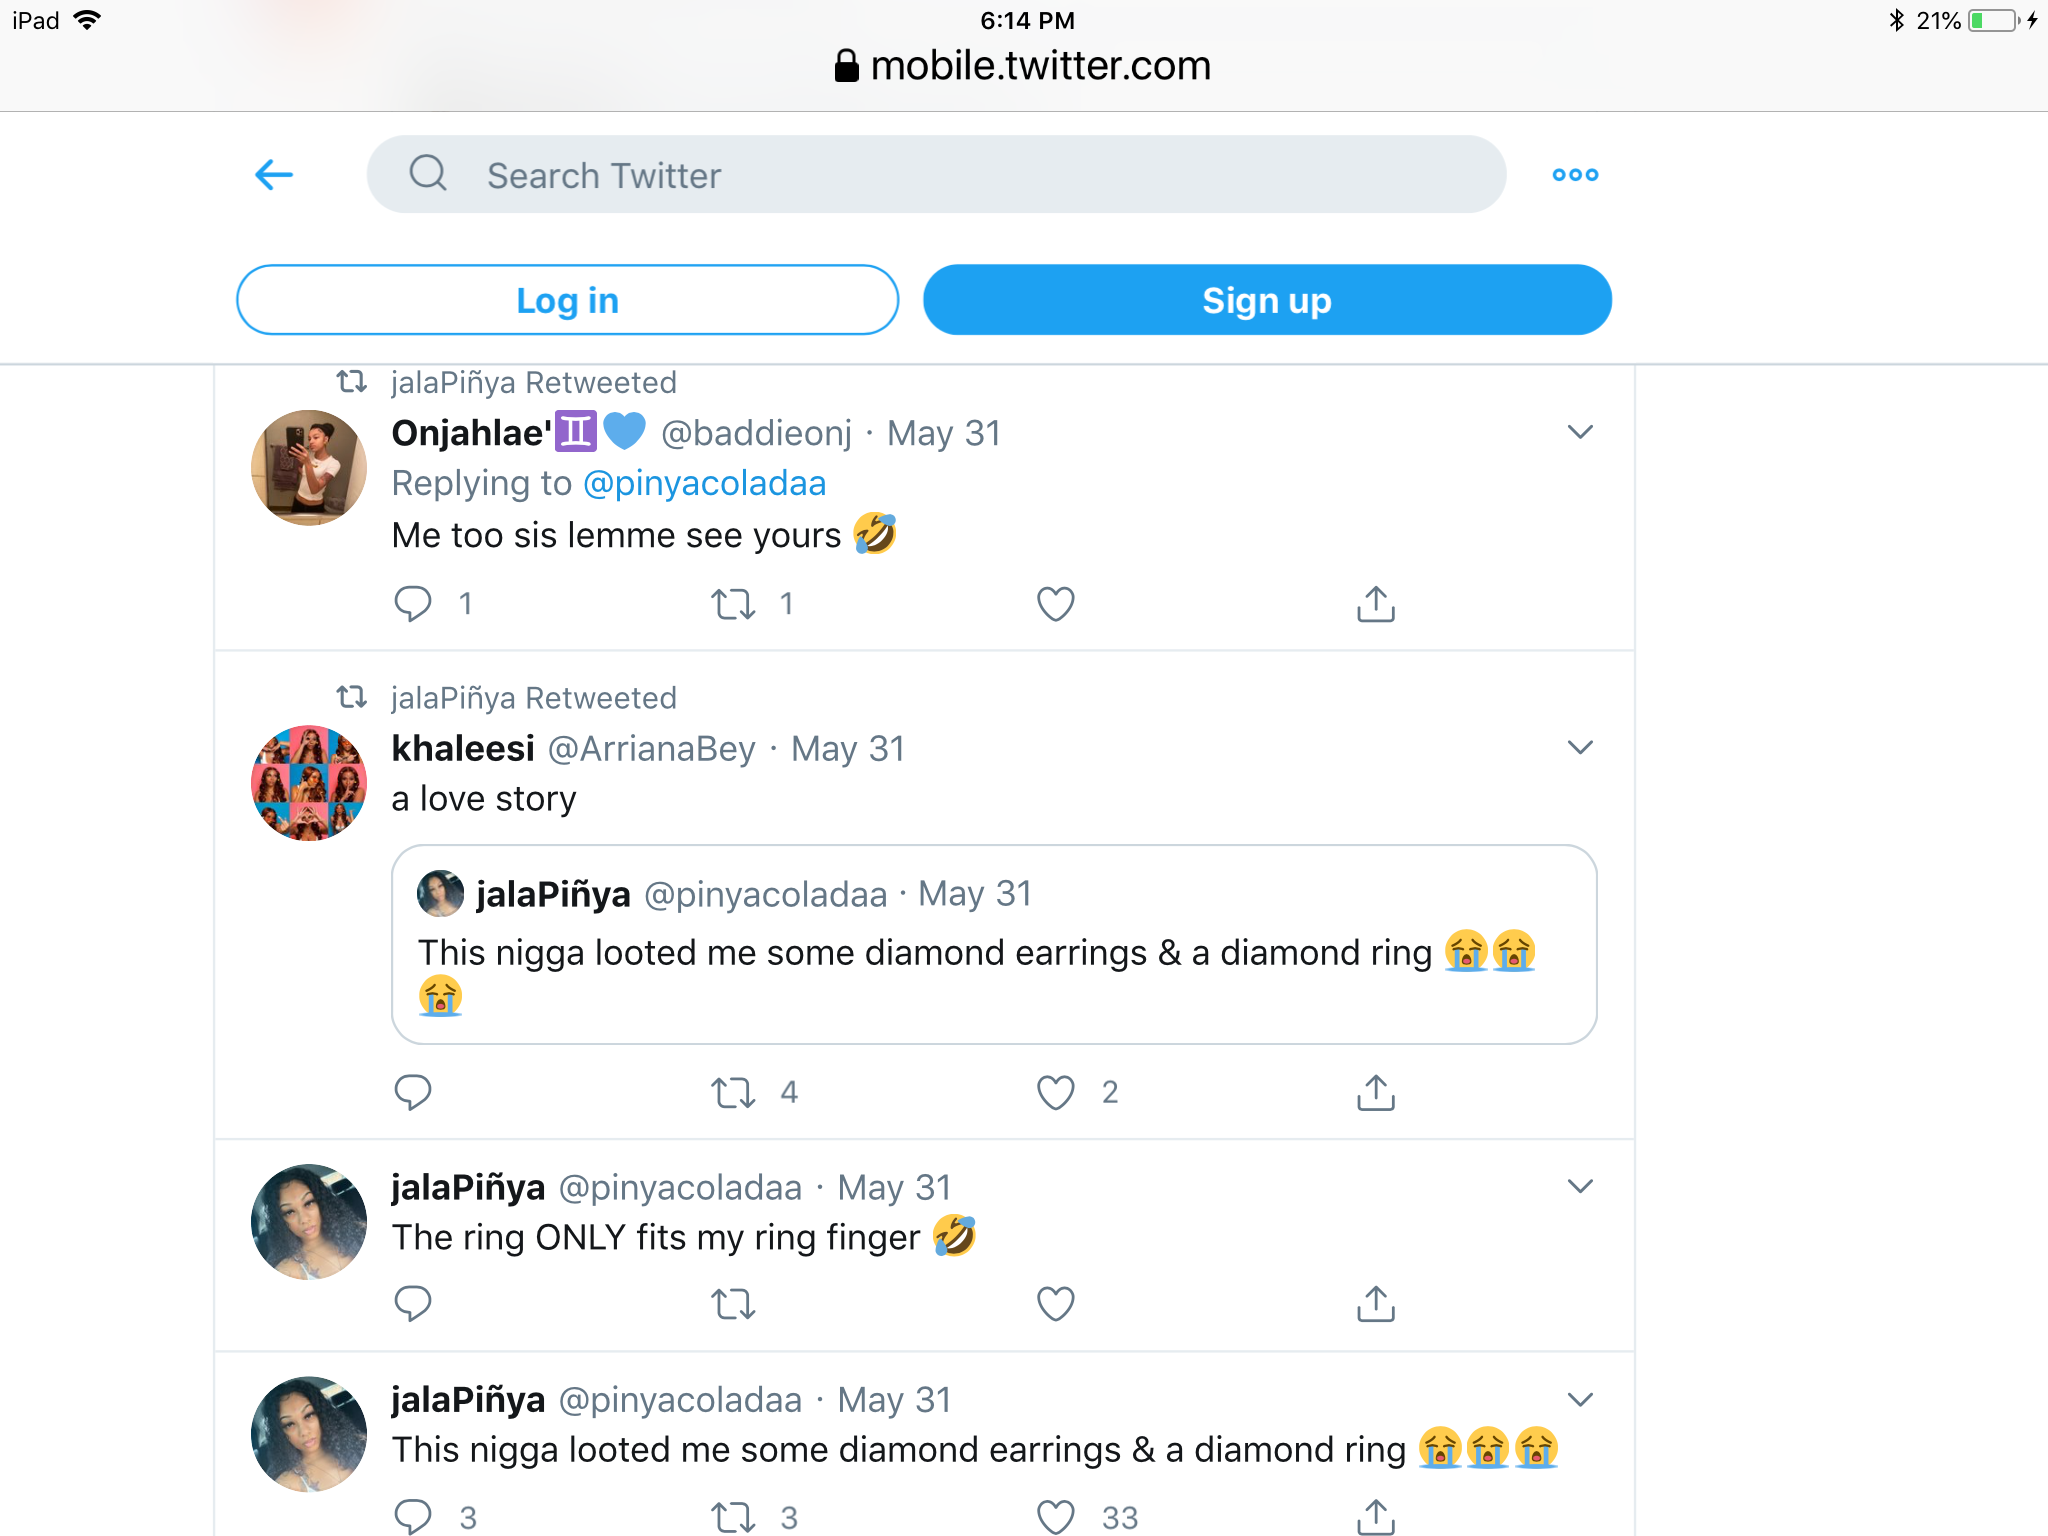This screenshot has height=1536, width=2048.
Task: Expand options chevron on Onjahlae's tweet
Action: click(x=1580, y=432)
